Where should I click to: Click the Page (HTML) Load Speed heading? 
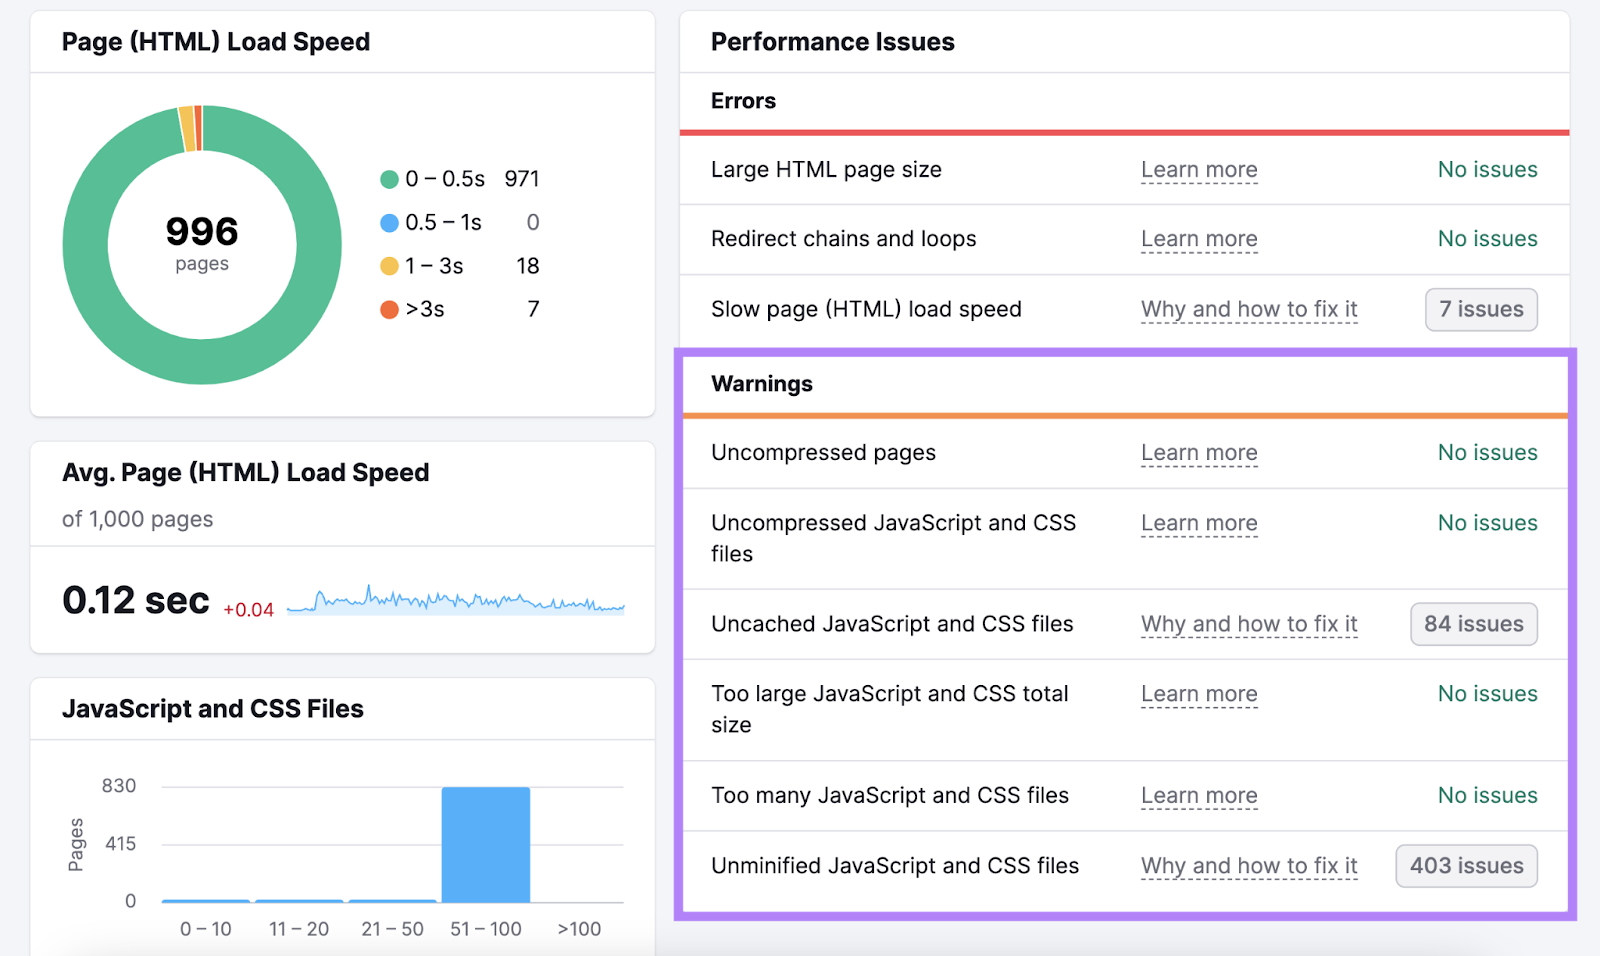216,42
